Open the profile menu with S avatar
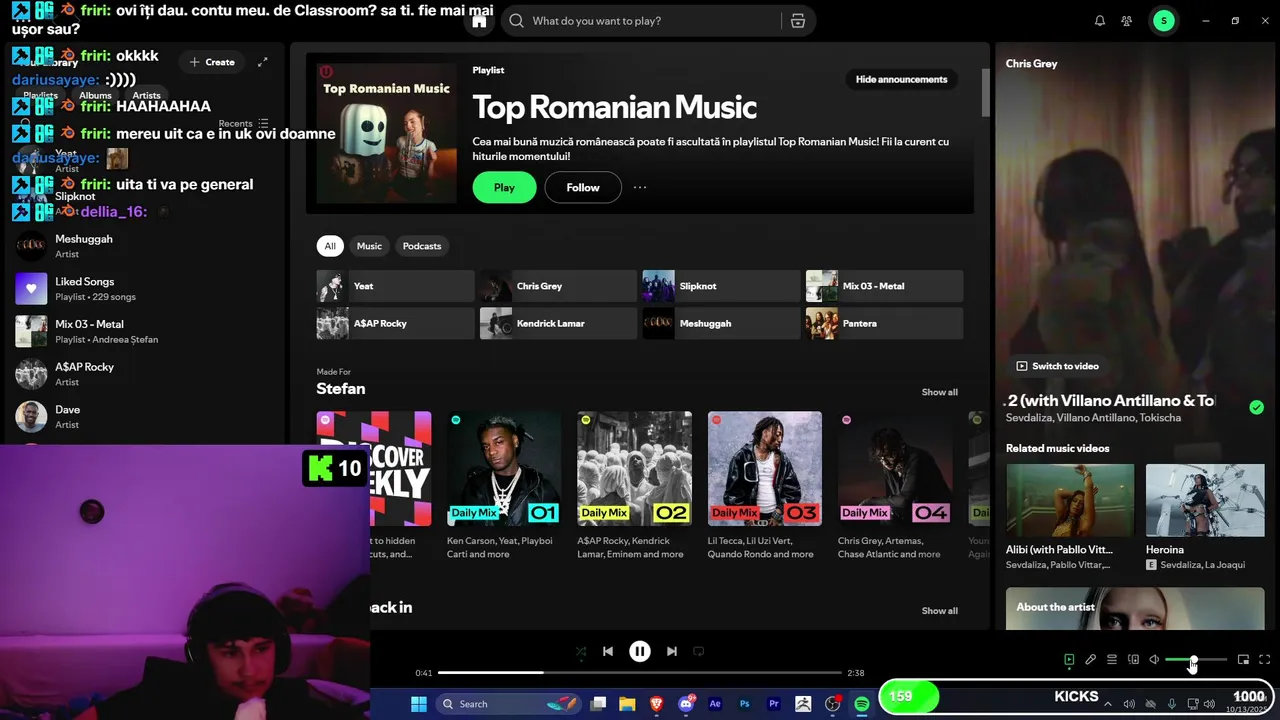 pos(1163,21)
